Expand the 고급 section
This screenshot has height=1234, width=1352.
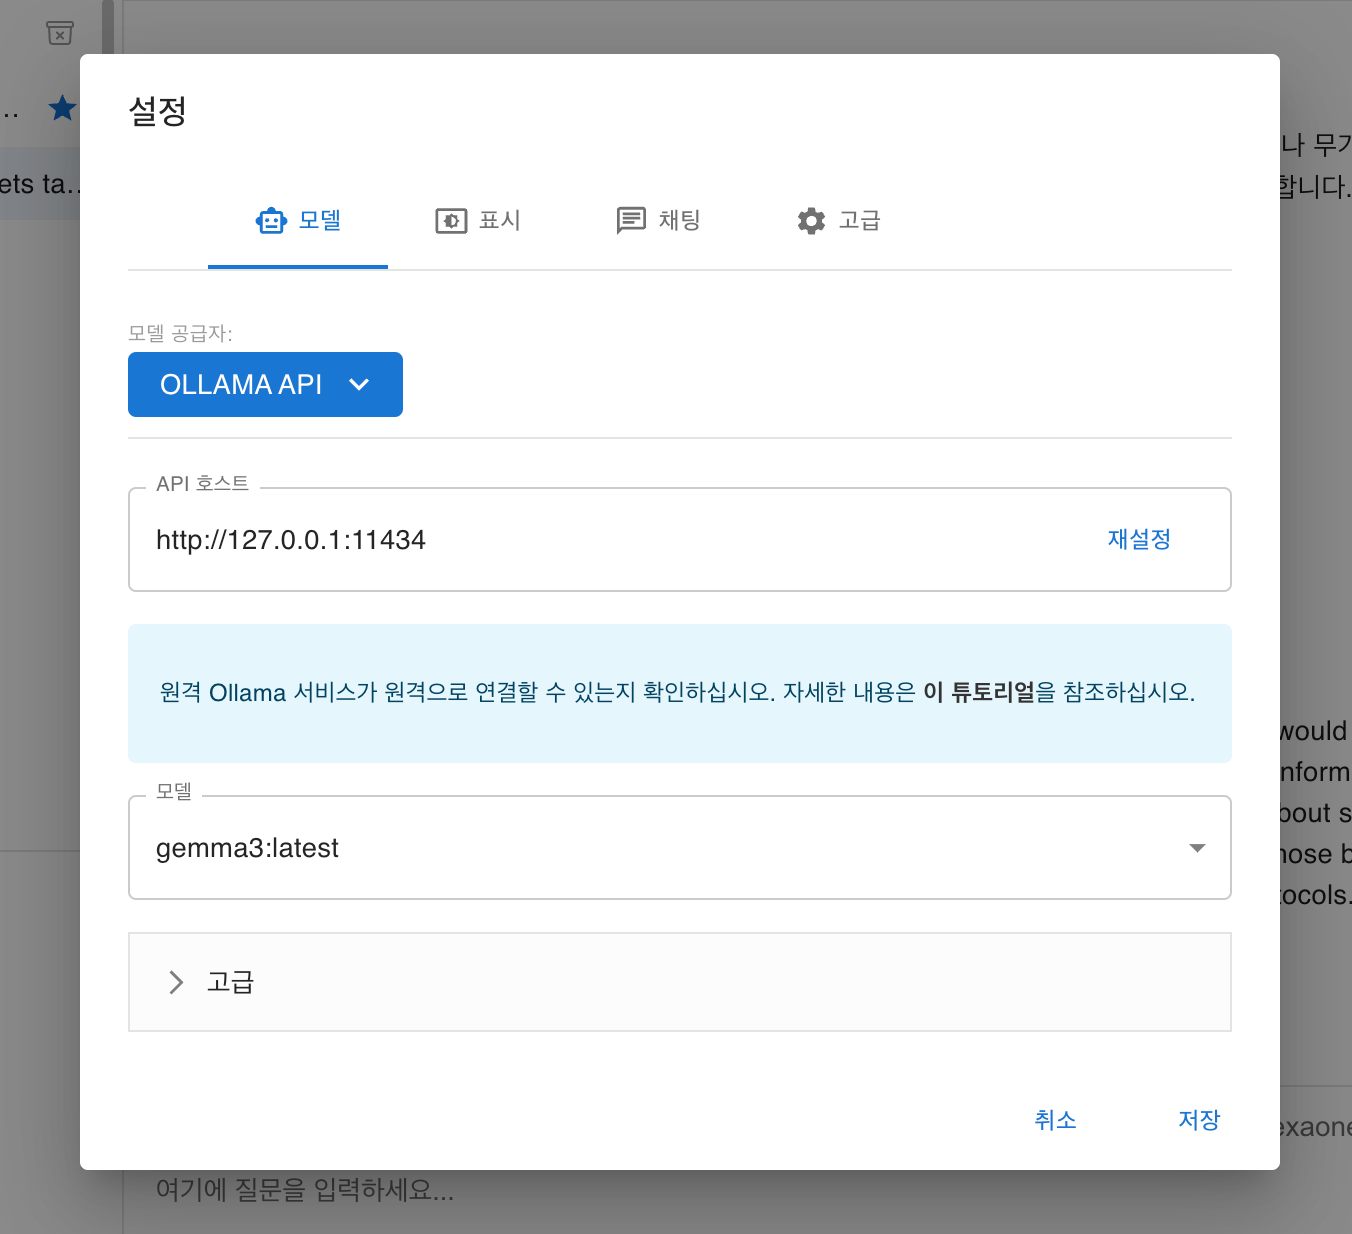(680, 982)
